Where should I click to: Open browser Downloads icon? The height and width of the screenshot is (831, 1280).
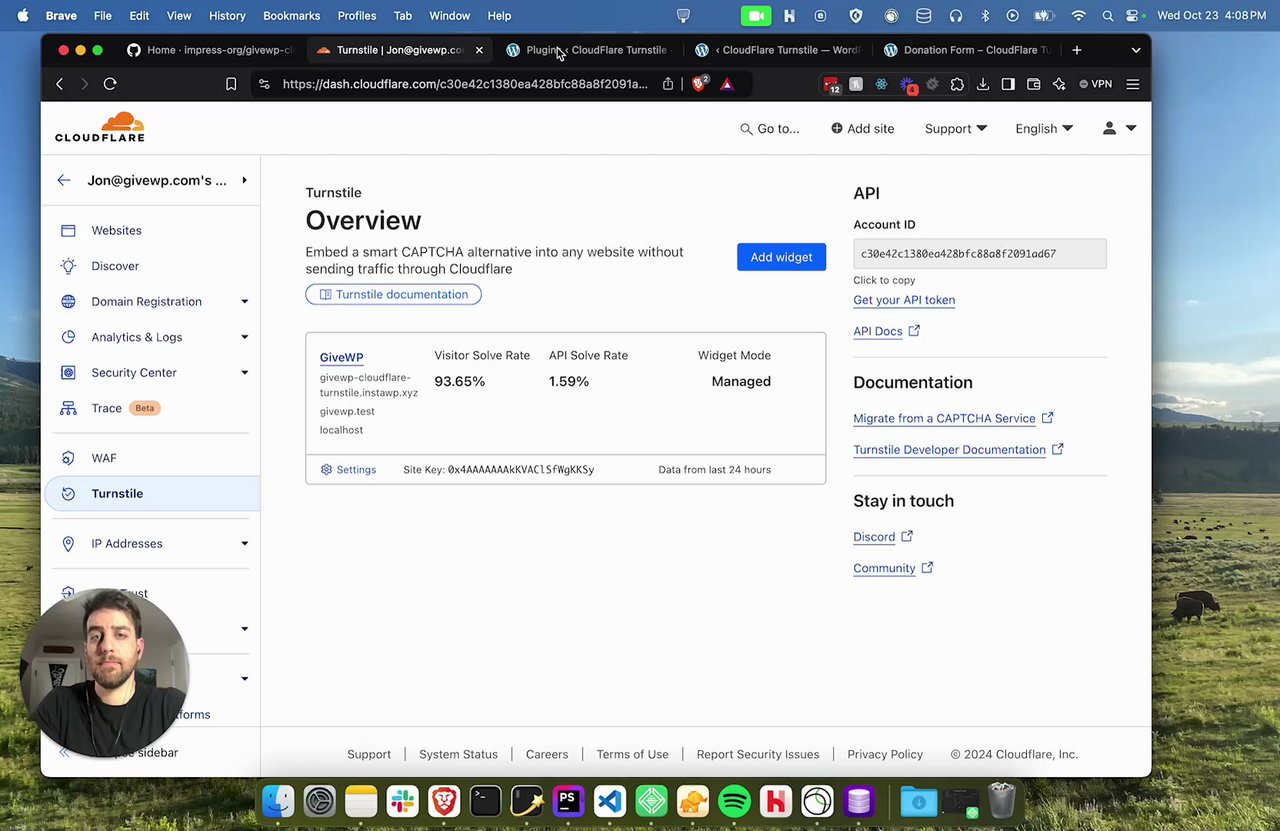click(x=983, y=84)
